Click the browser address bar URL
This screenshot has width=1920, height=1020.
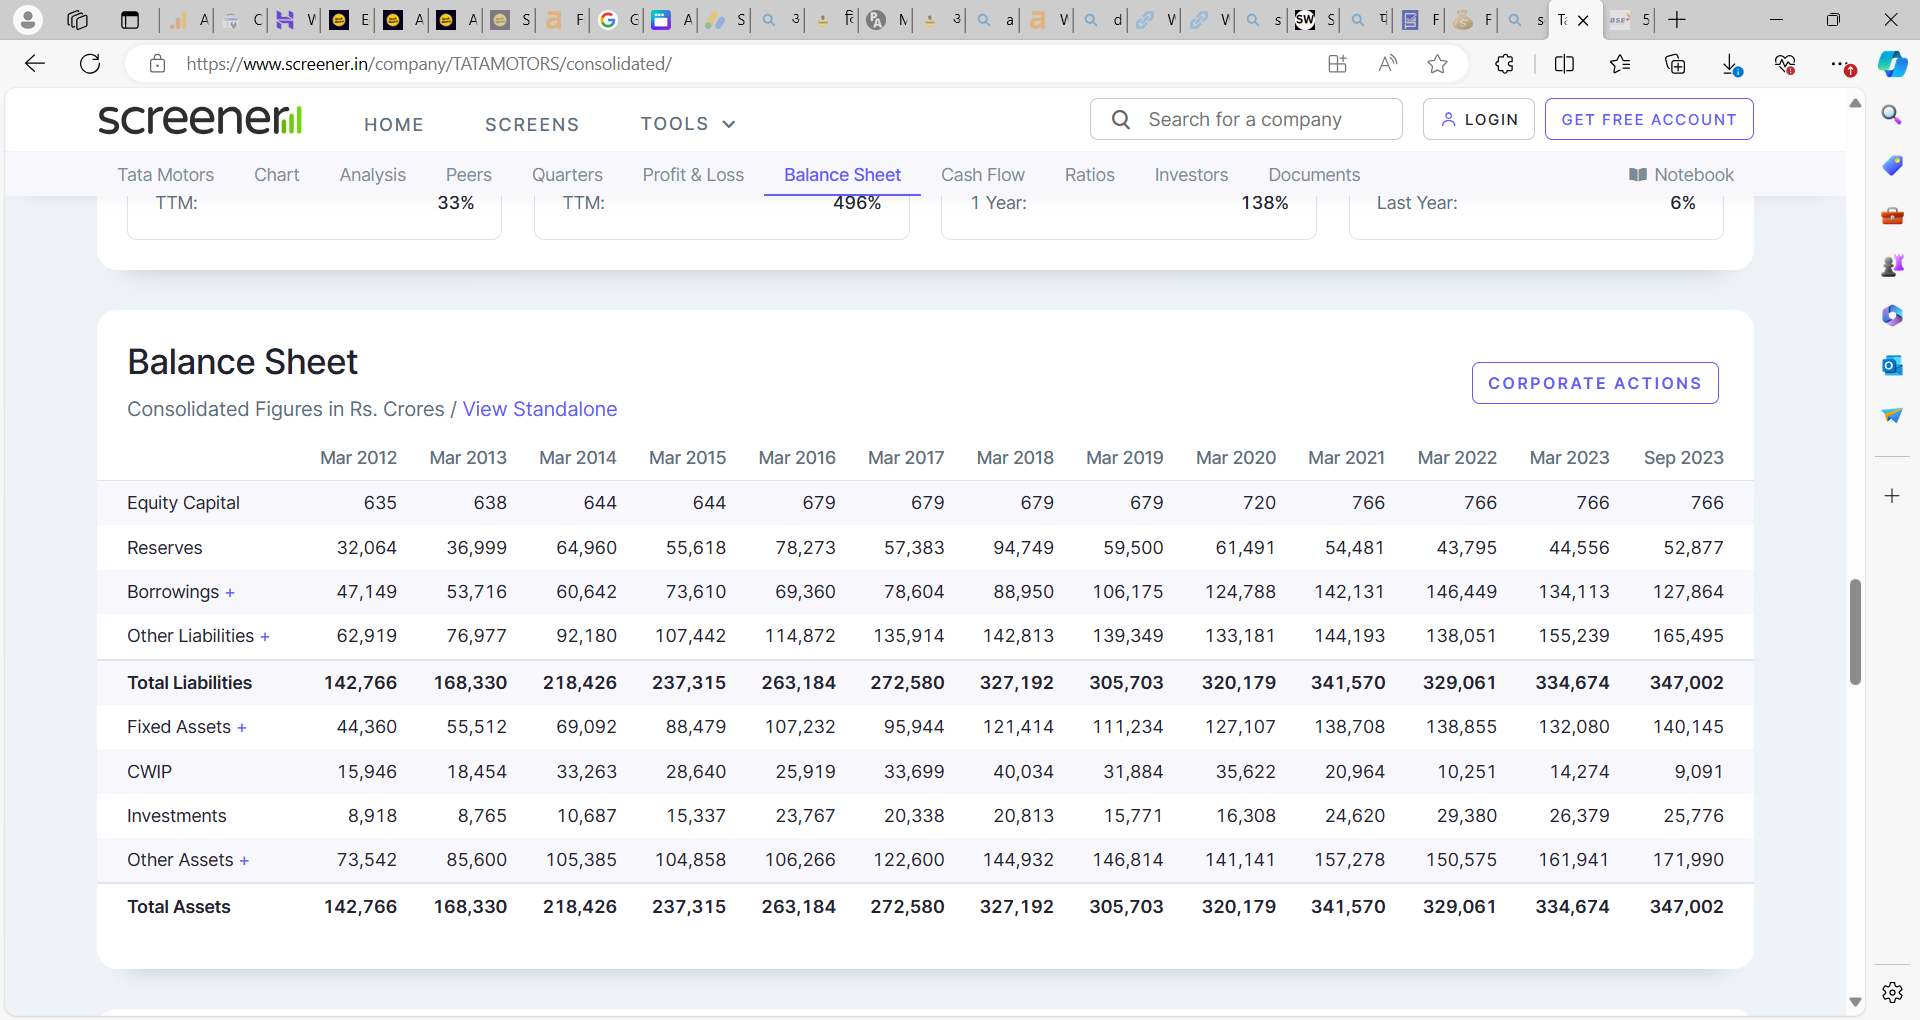428,64
